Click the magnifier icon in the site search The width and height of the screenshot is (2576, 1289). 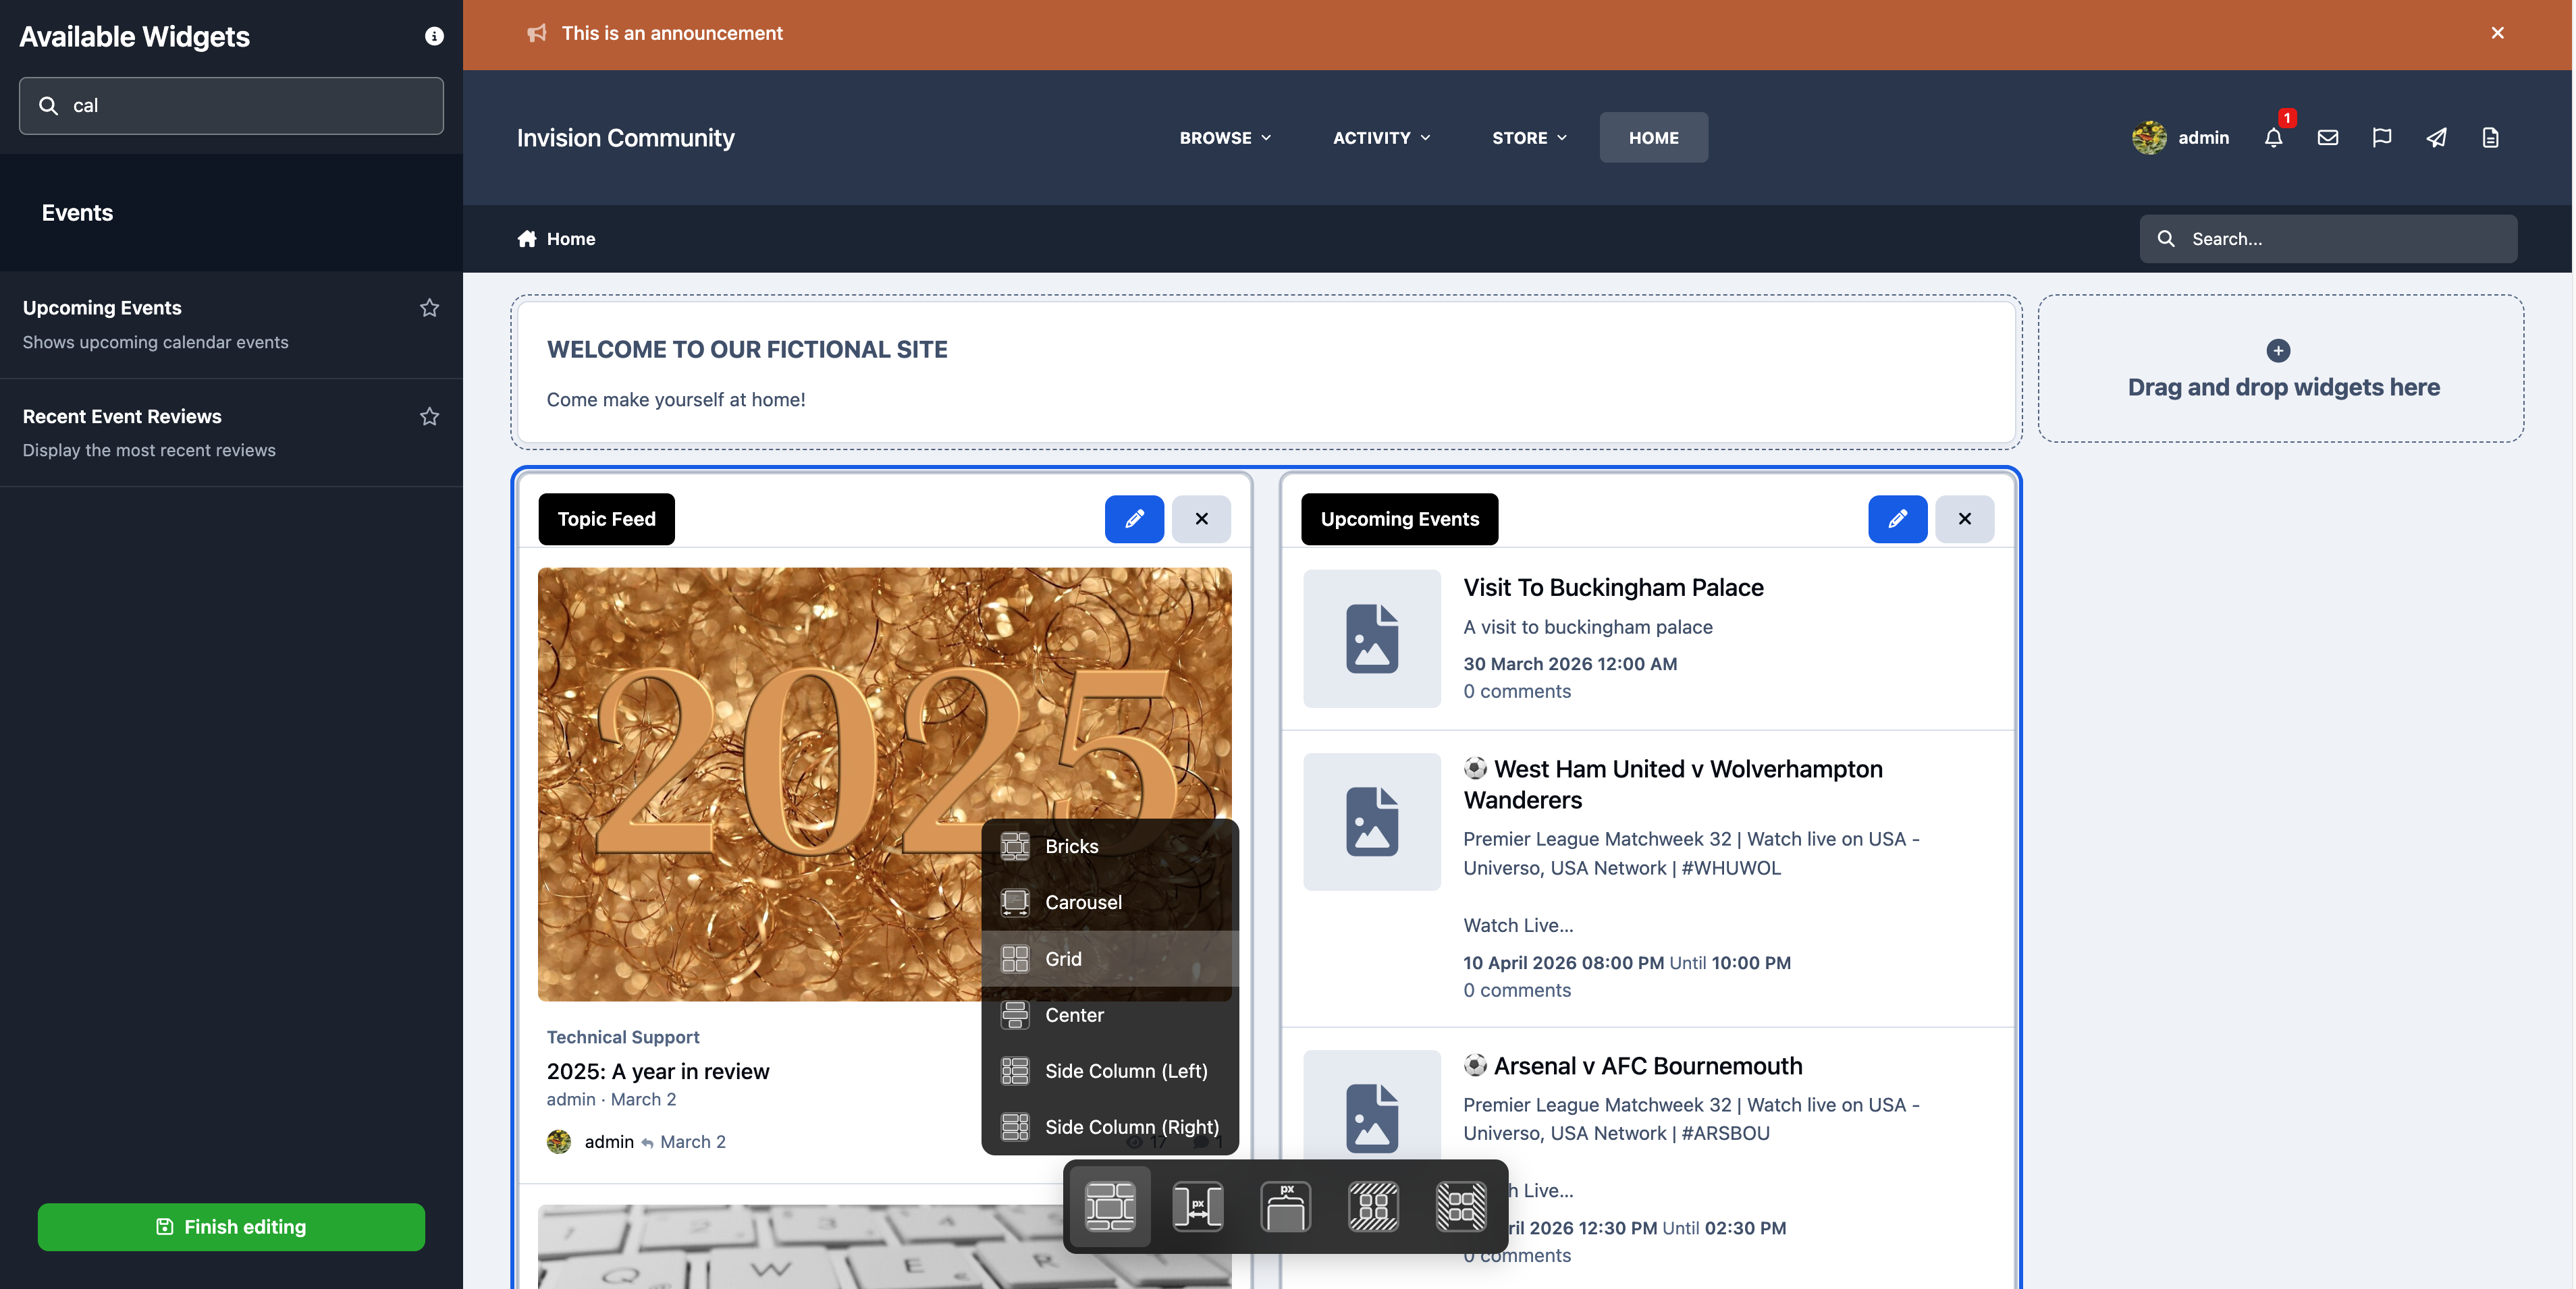2166,239
